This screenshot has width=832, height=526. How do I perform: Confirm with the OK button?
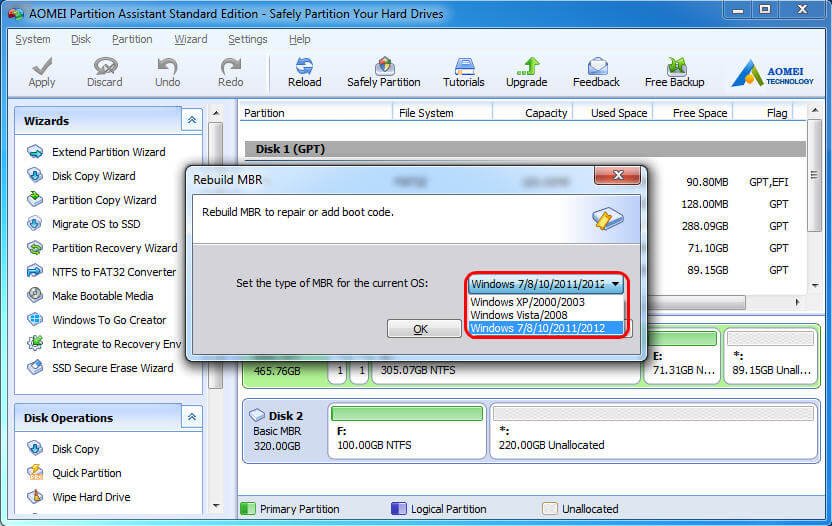424,329
